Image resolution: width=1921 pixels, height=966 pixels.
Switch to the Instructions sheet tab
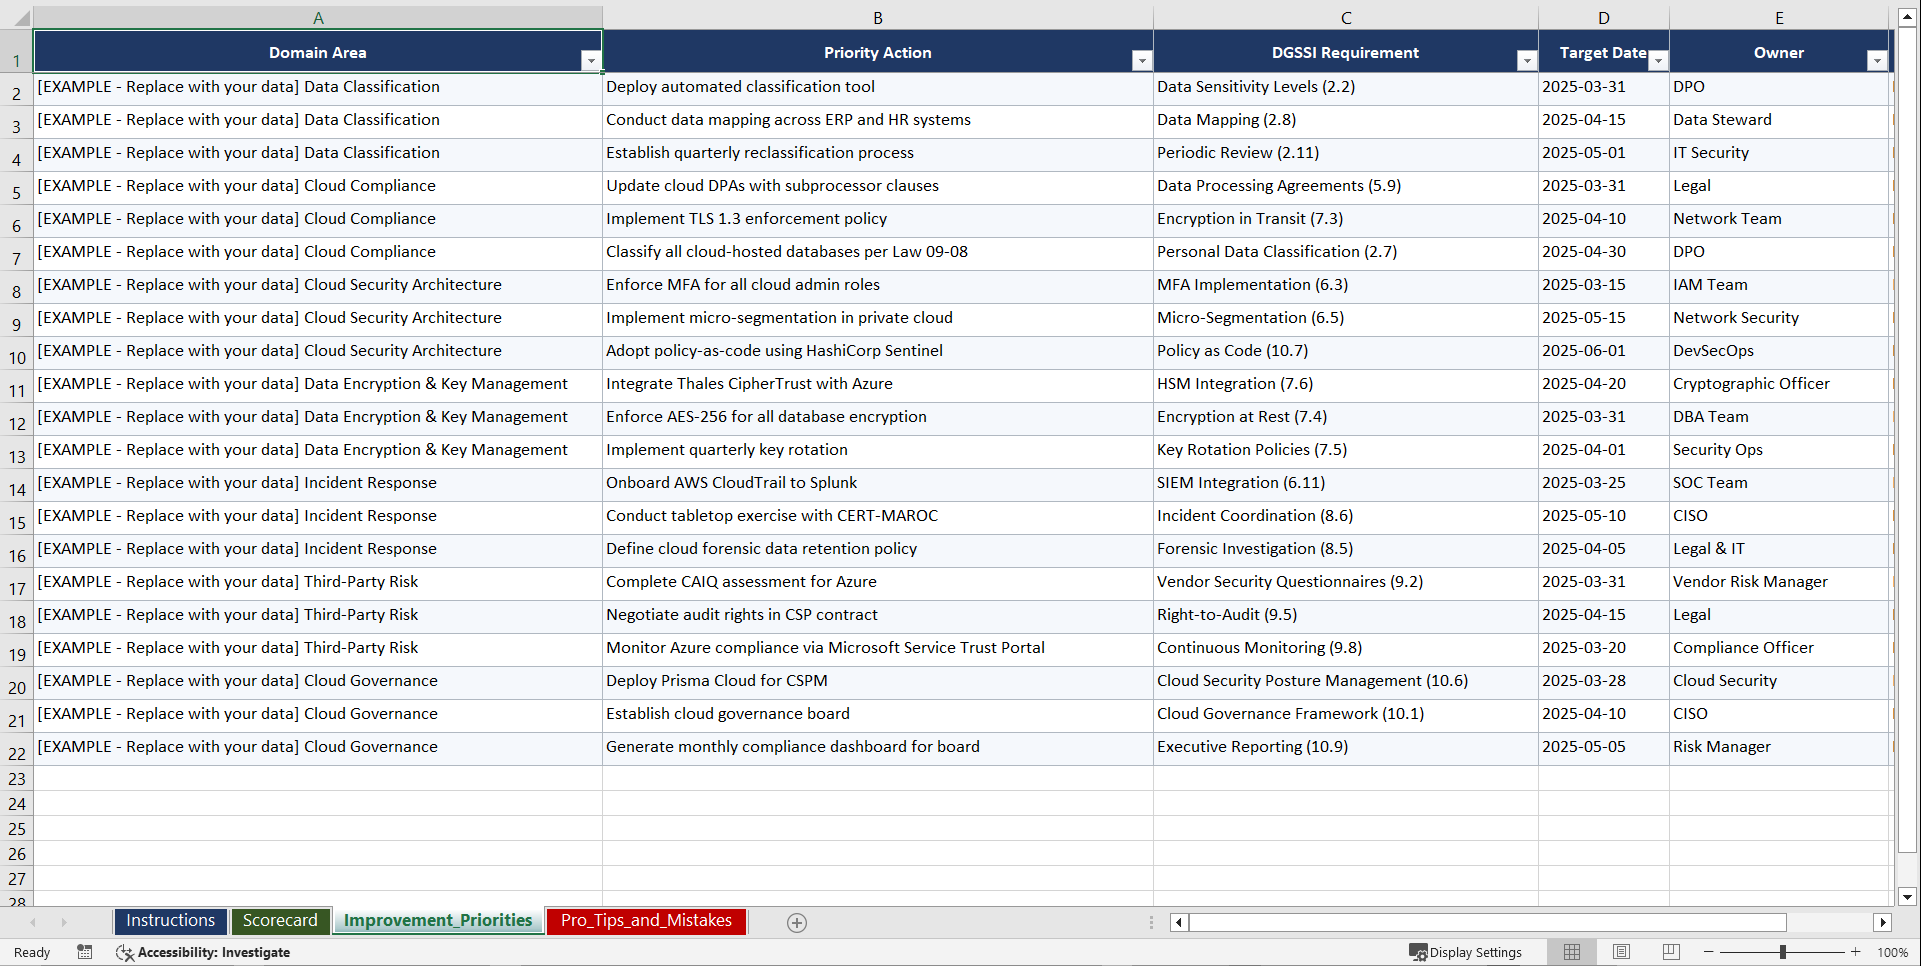(x=170, y=921)
